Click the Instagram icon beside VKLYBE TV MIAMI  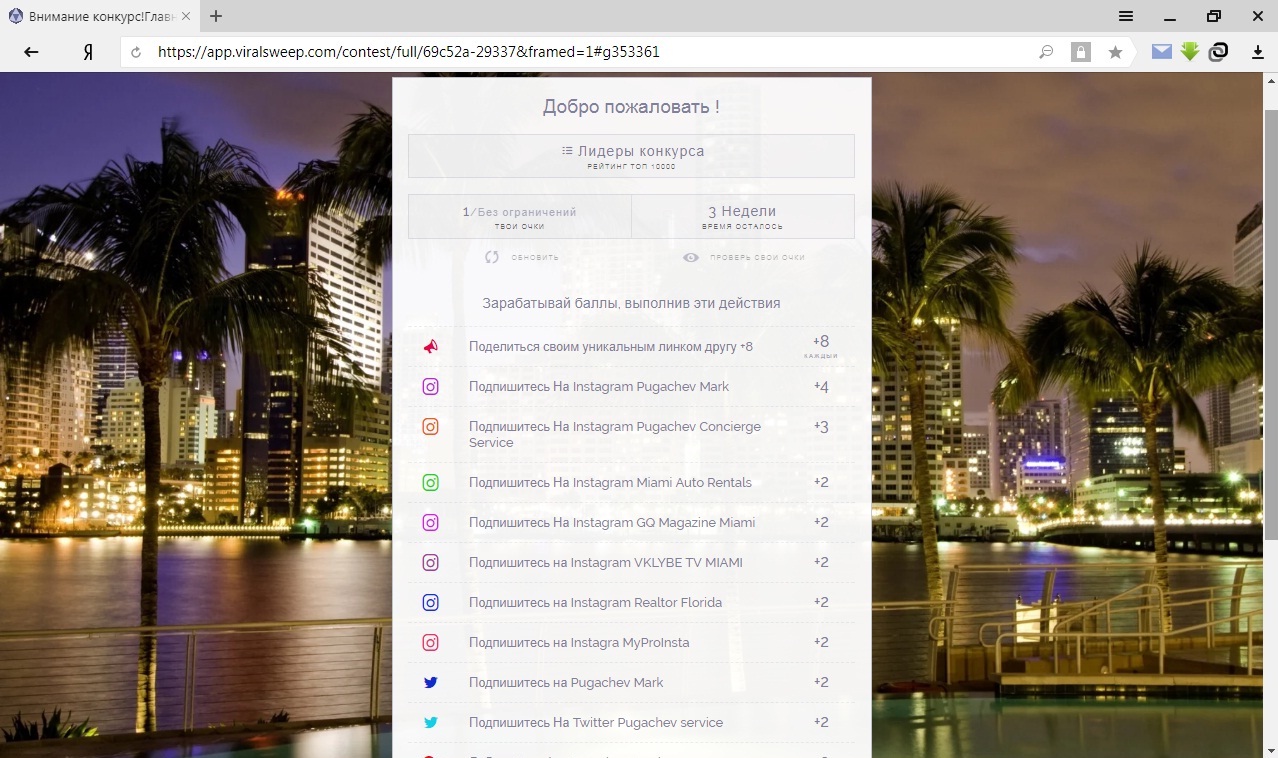[430, 563]
